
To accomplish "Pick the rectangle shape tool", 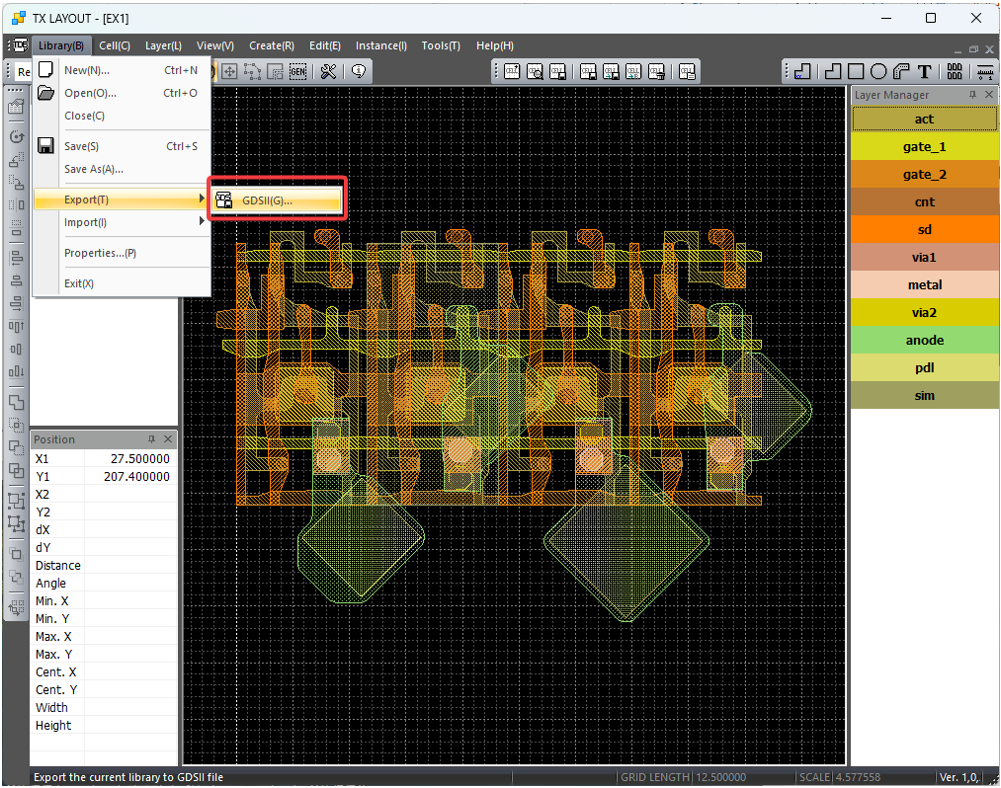I will [x=856, y=71].
